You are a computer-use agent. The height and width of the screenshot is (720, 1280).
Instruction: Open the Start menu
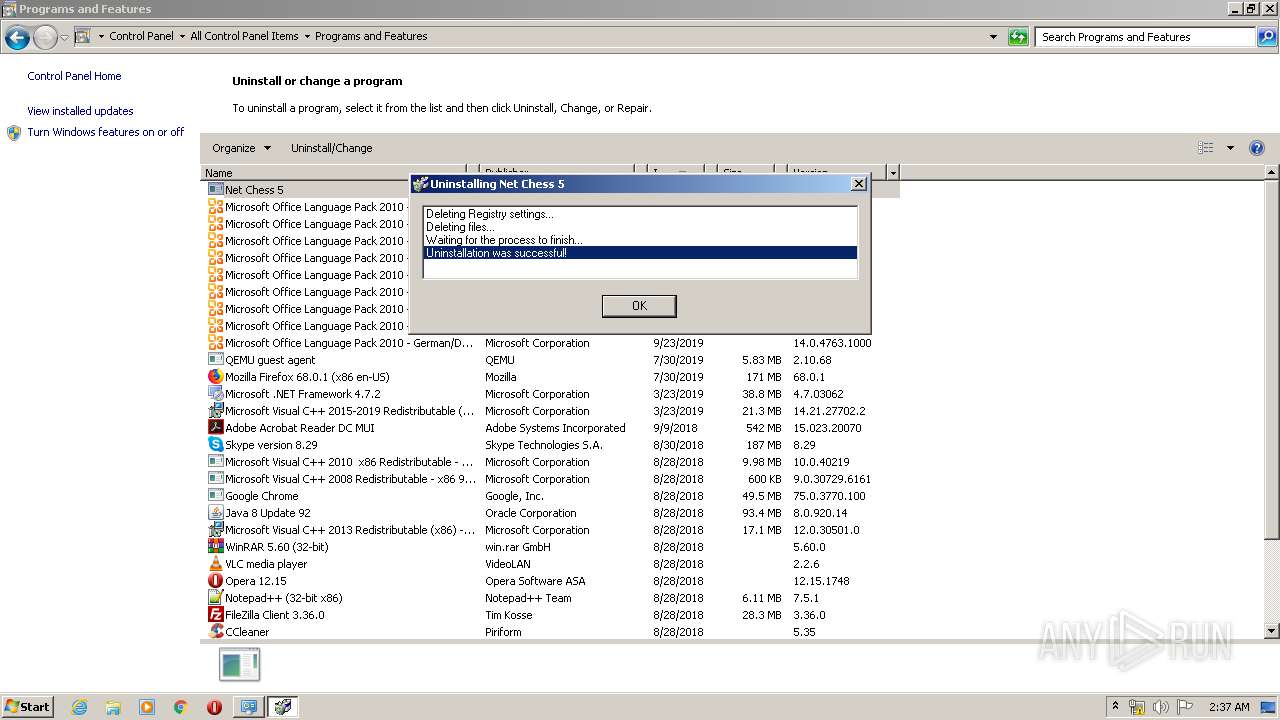point(28,707)
